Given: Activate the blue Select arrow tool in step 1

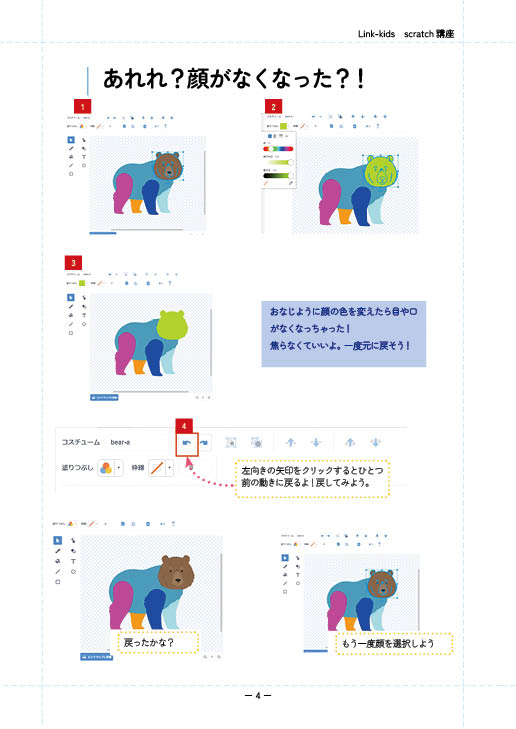Looking at the screenshot, I should click(x=71, y=139).
